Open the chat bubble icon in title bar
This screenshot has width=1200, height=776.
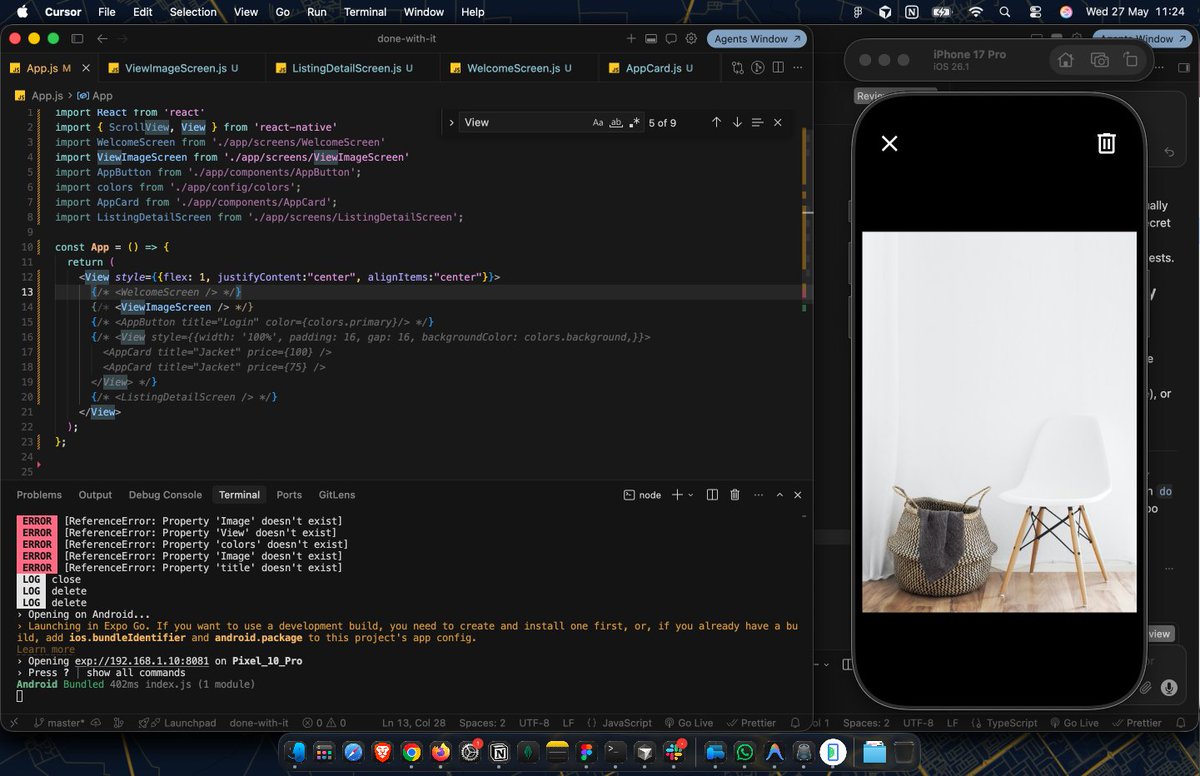(x=671, y=39)
